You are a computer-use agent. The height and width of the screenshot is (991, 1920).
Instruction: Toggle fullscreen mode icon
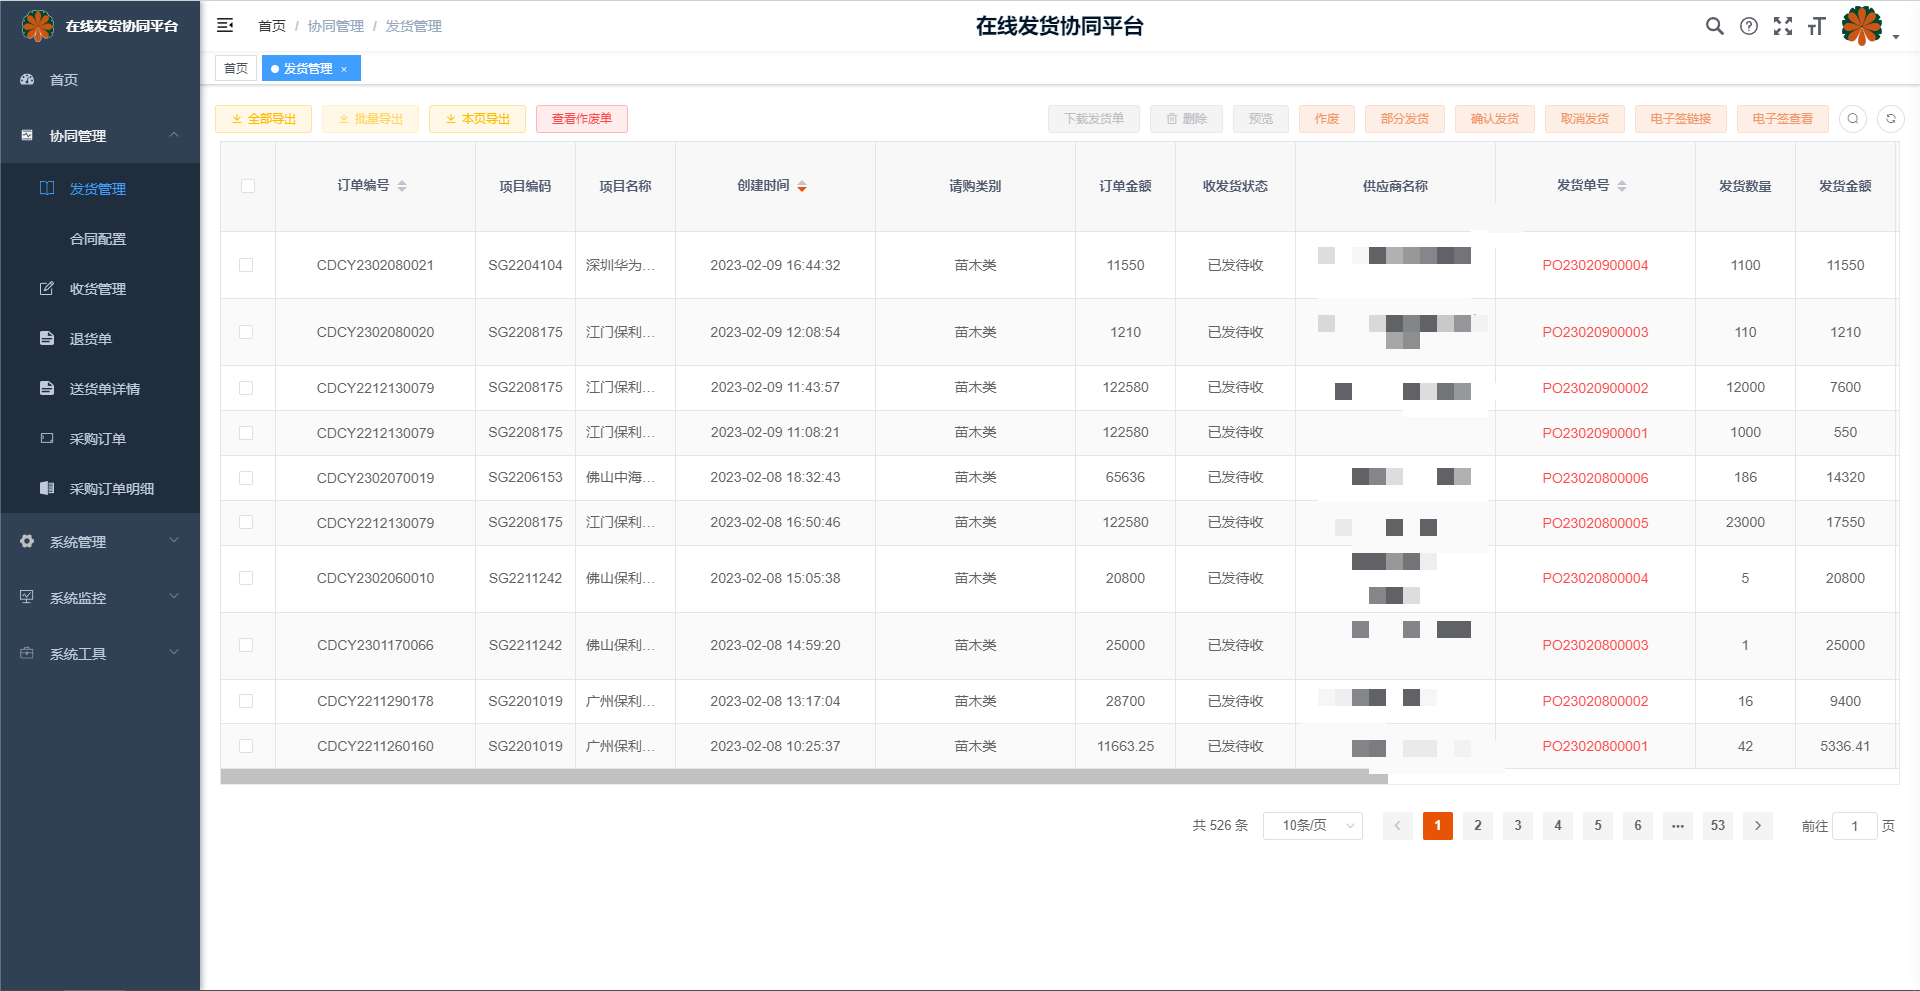coord(1782,27)
